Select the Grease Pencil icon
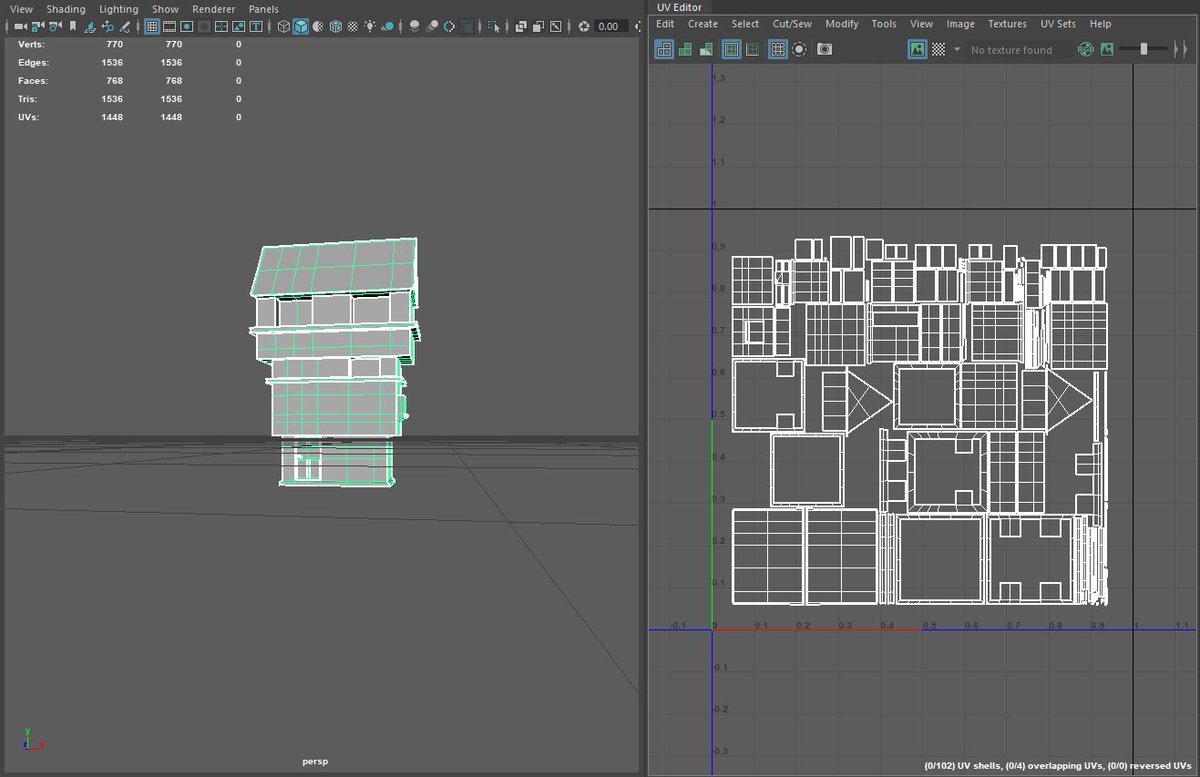Viewport: 1200px width, 777px height. (x=124, y=26)
